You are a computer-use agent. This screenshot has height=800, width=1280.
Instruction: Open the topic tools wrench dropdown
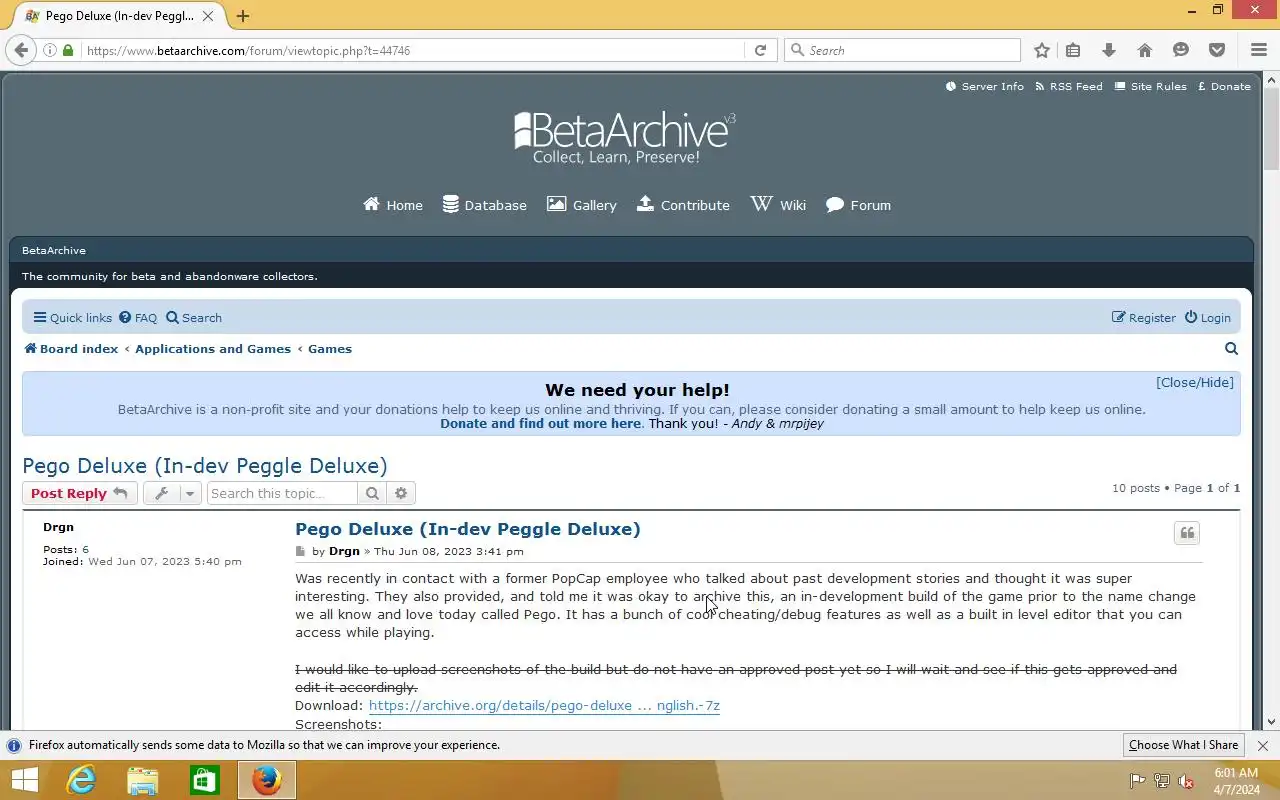(172, 493)
